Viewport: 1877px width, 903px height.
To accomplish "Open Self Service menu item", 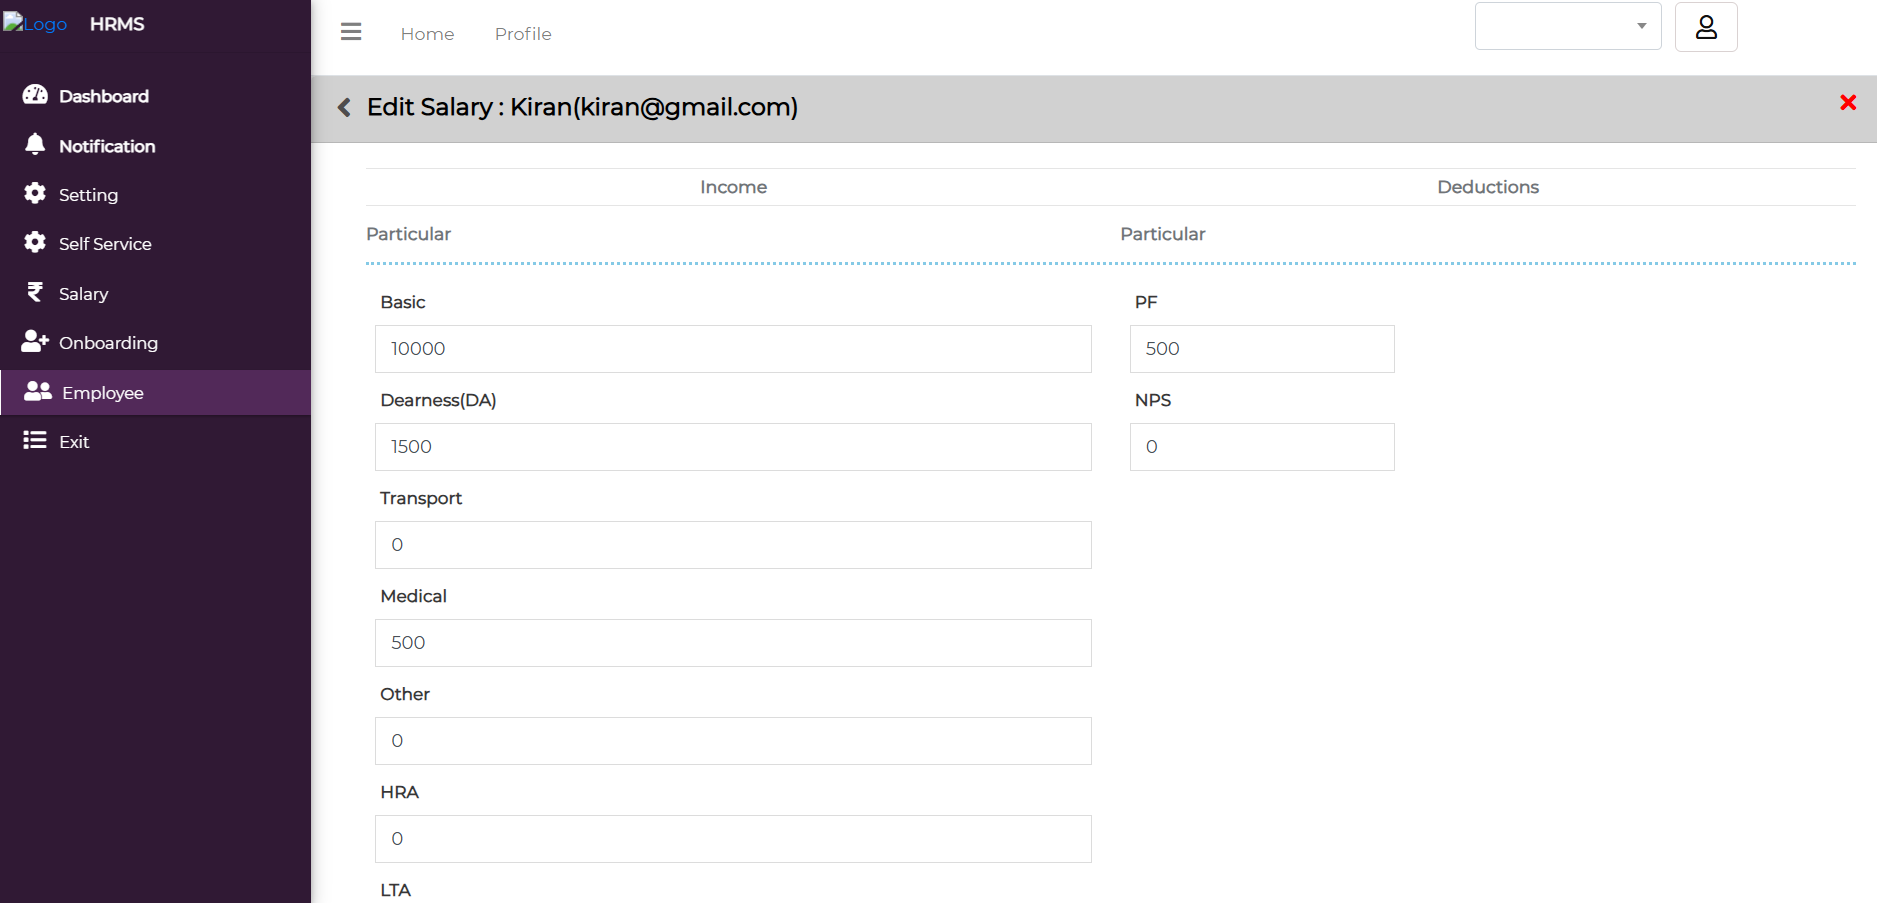I will click(x=105, y=244).
